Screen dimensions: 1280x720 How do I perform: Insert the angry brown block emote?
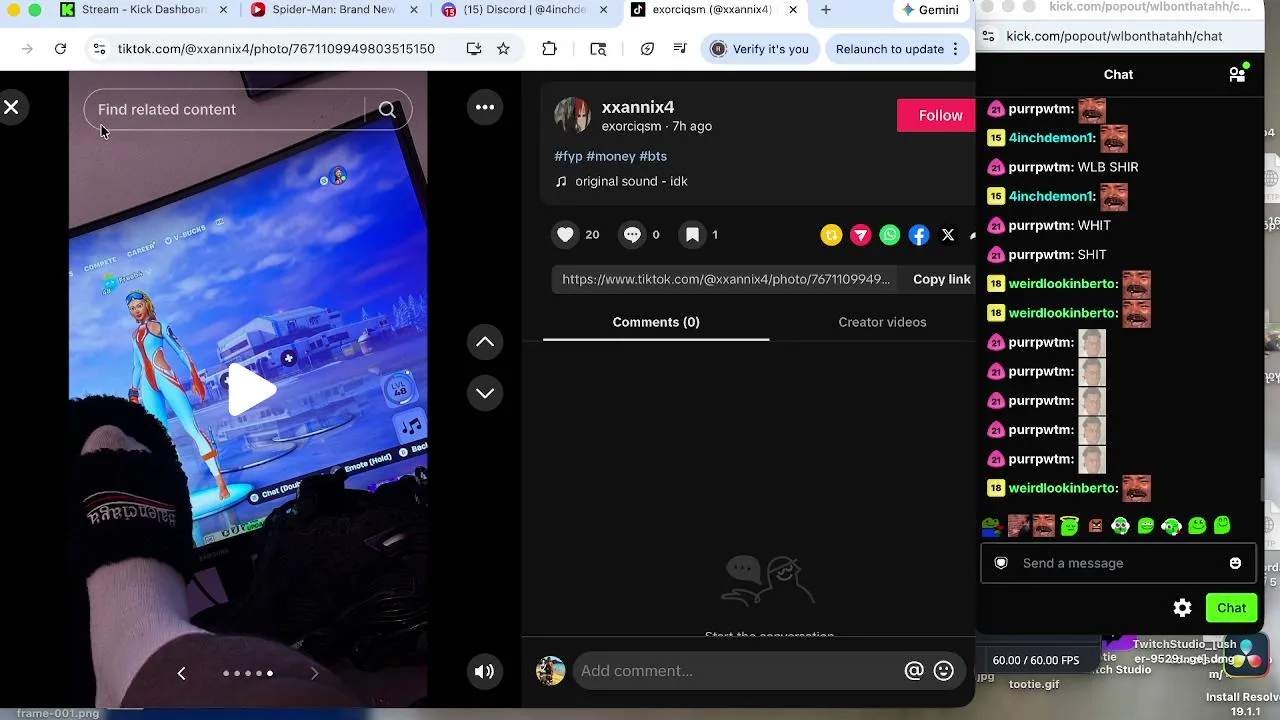pos(1095,526)
